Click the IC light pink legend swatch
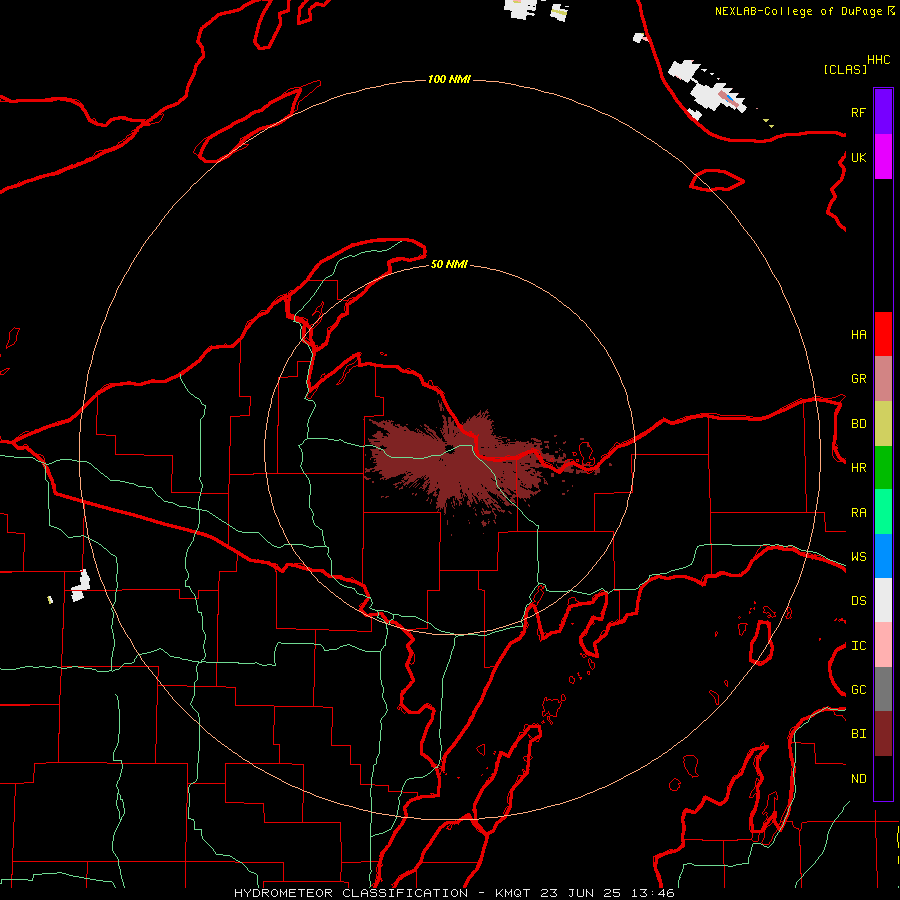Viewport: 900px width, 900px height. tap(883, 645)
